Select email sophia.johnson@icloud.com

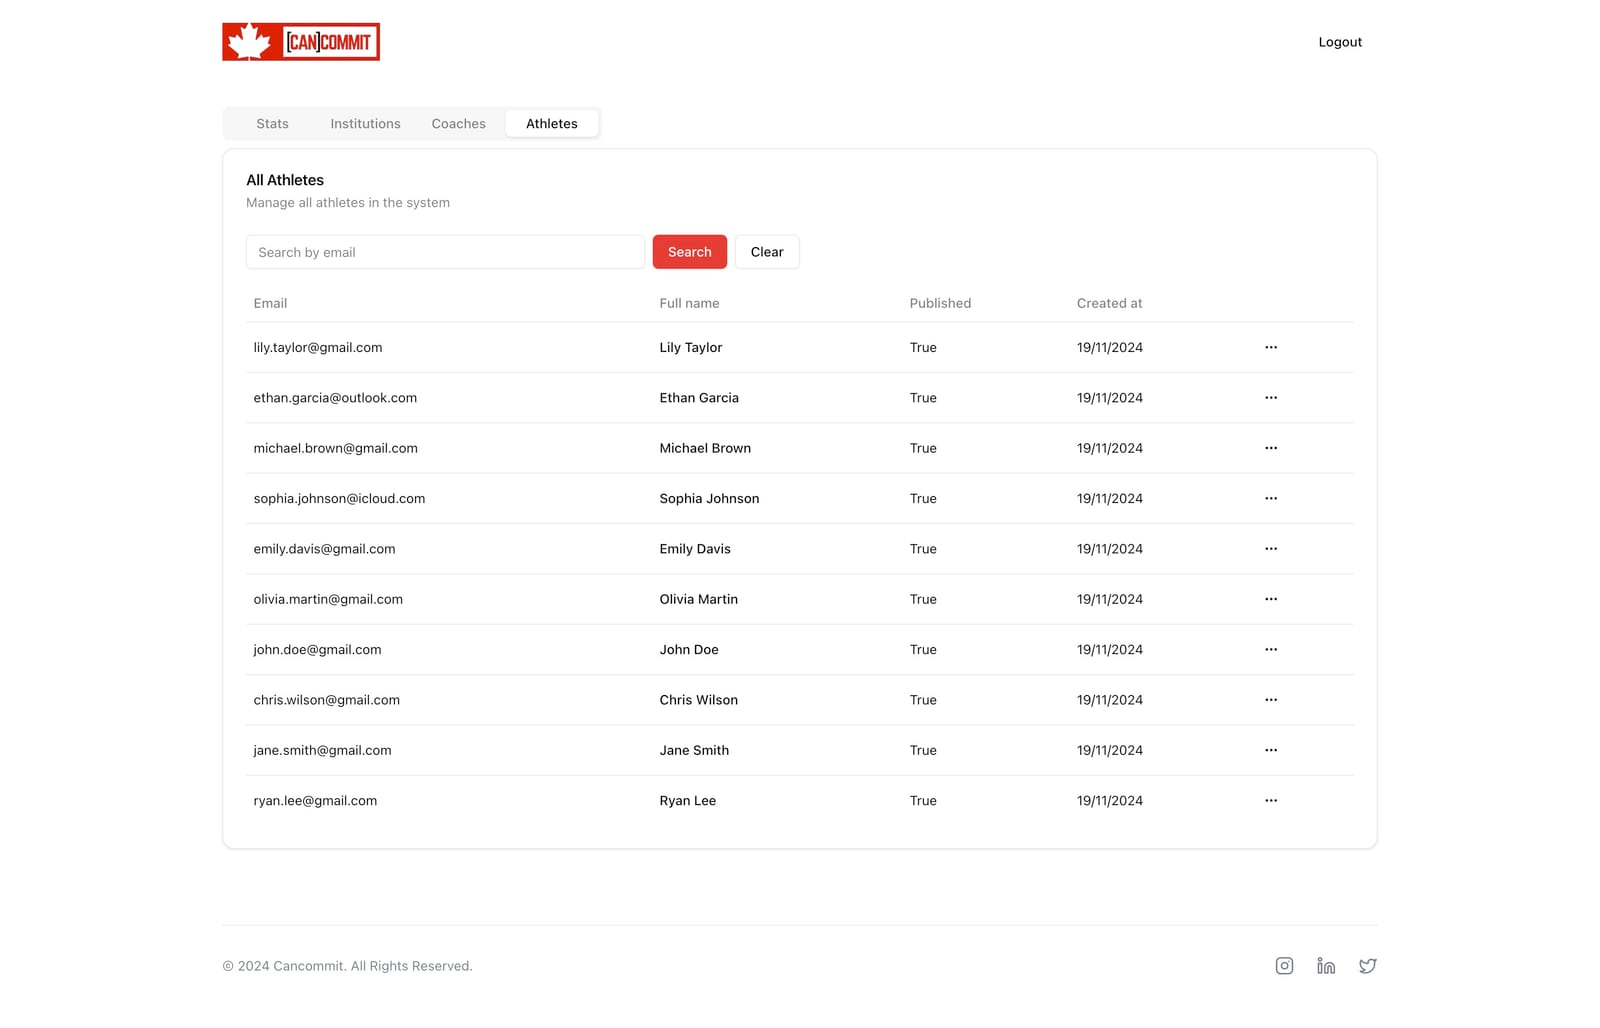point(339,498)
